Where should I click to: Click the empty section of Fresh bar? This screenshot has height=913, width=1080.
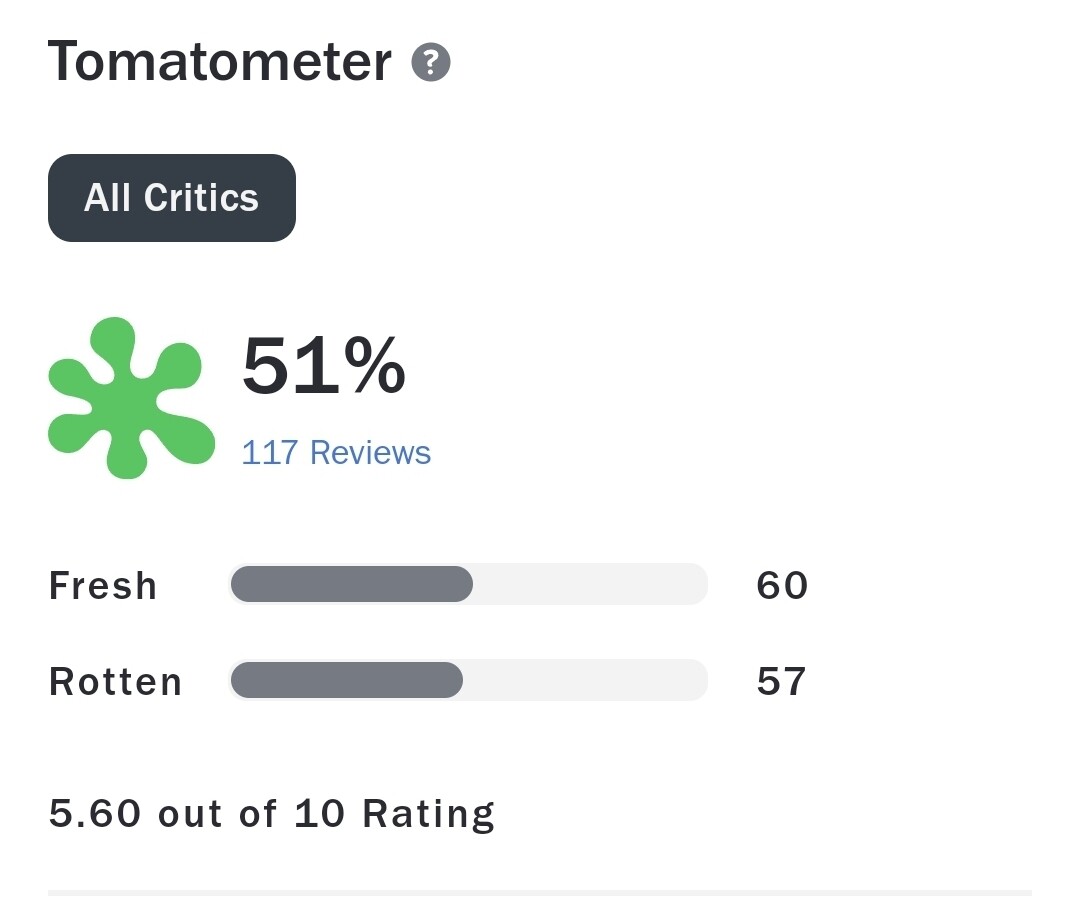(590, 584)
